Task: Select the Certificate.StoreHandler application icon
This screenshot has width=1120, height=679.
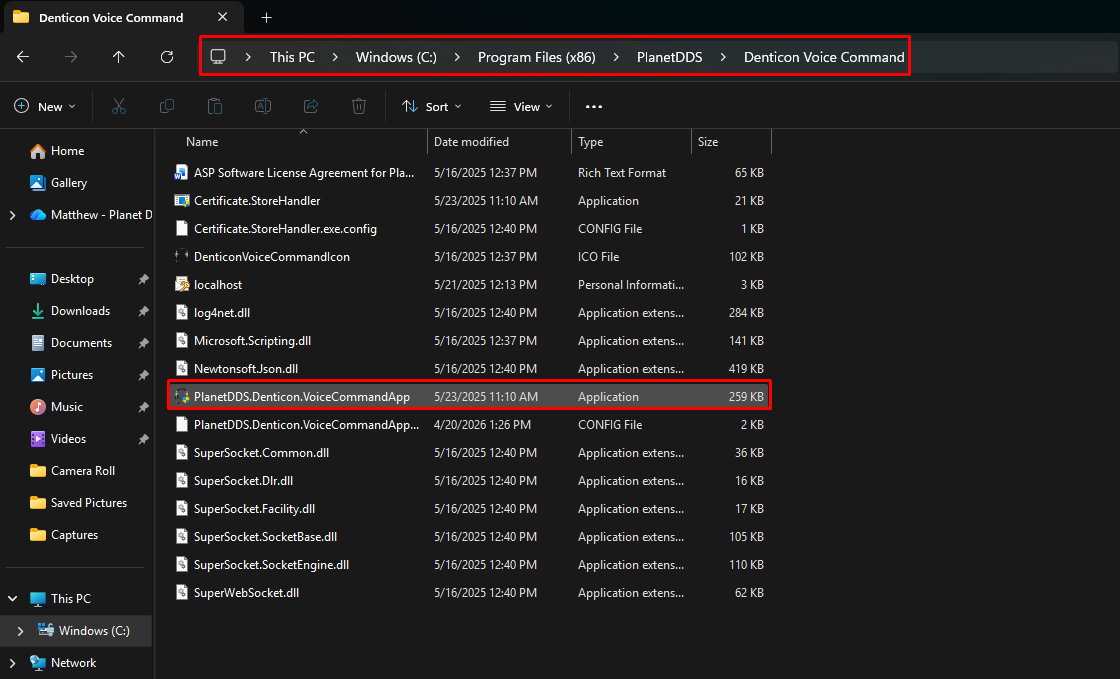Action: [181, 201]
